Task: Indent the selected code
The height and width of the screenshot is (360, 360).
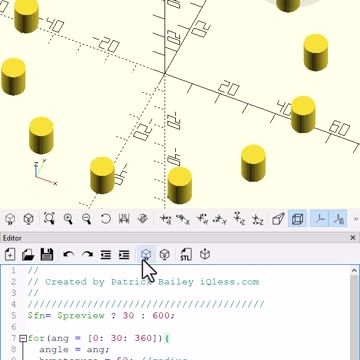Action: pos(124,255)
